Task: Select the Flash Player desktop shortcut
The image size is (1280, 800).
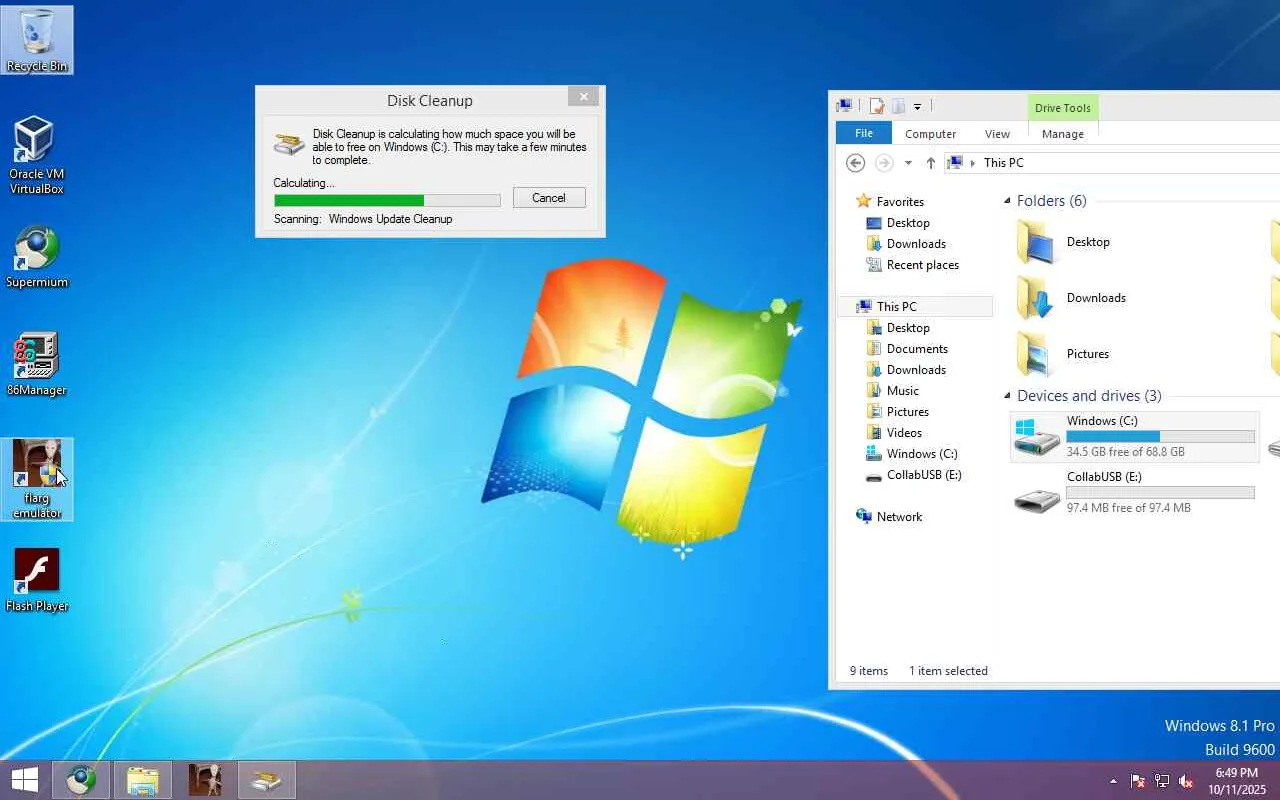Action: click(x=37, y=579)
